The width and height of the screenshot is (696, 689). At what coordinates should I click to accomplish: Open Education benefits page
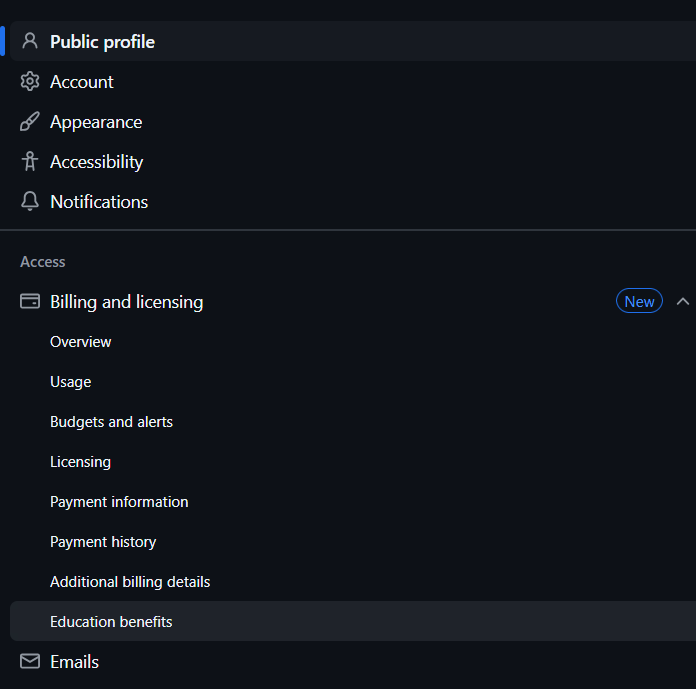[x=111, y=622]
